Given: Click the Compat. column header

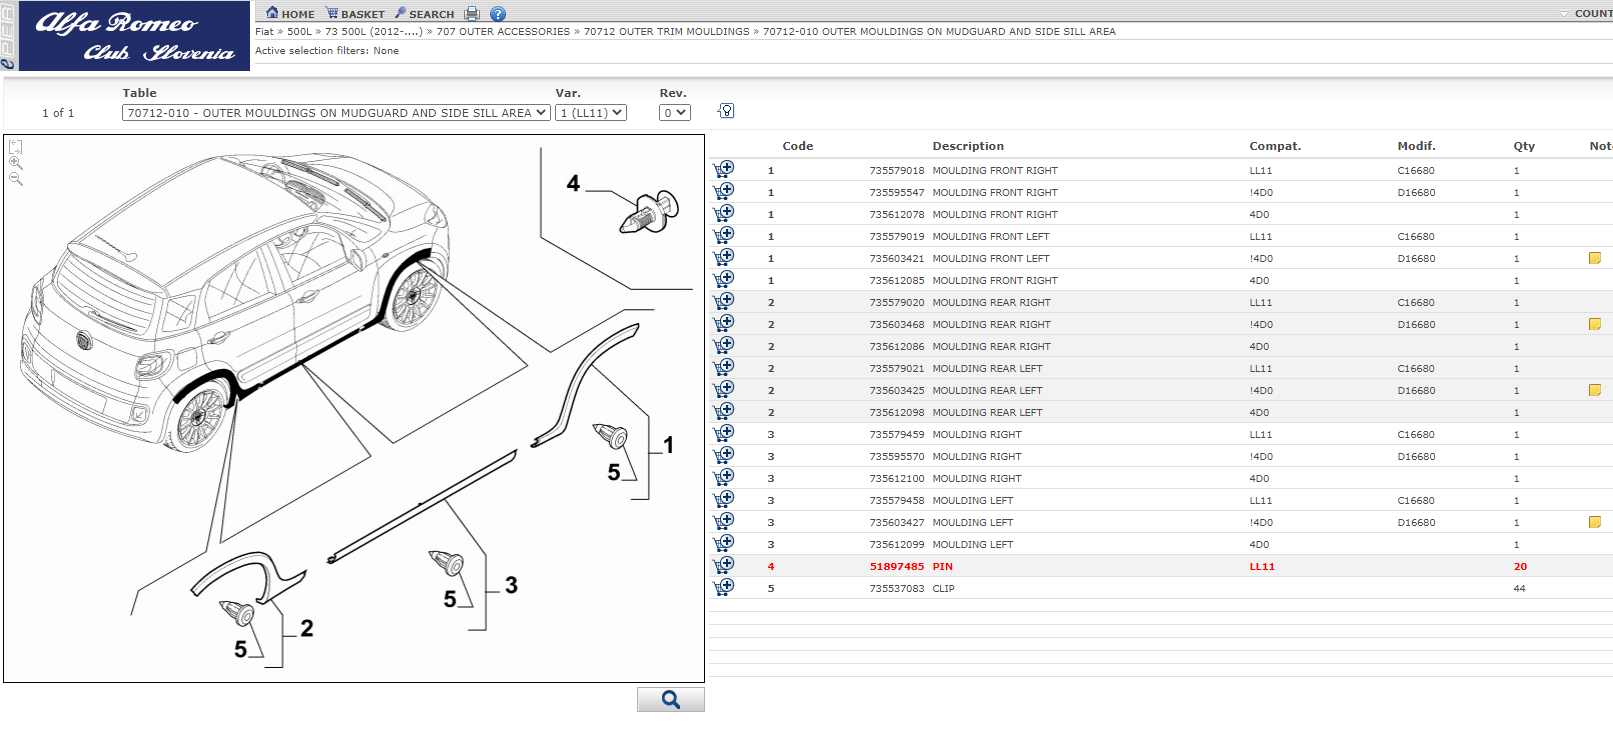Looking at the screenshot, I should click(x=1275, y=146).
